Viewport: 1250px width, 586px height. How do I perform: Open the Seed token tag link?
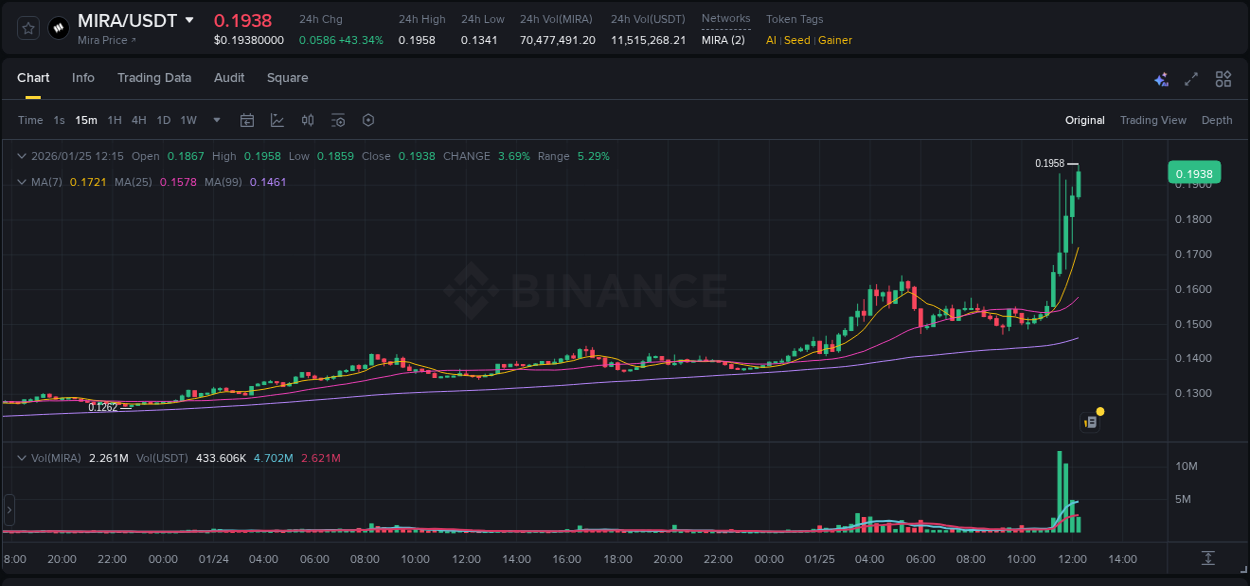(x=797, y=40)
